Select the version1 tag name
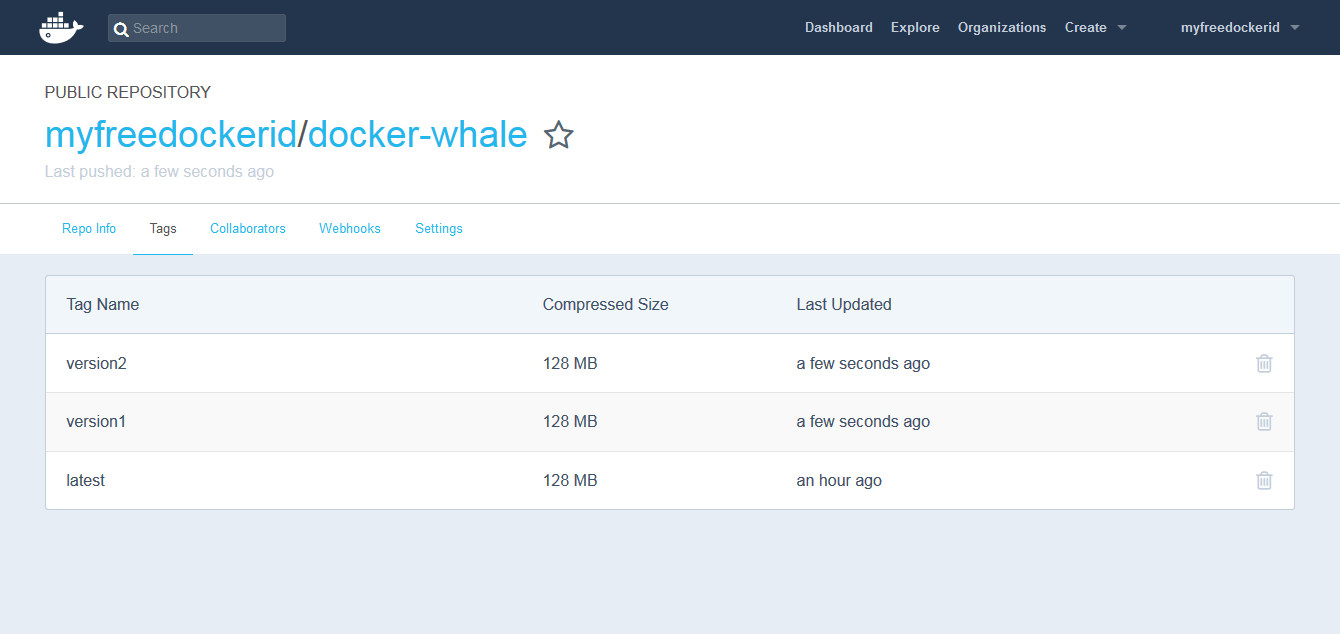 [97, 421]
